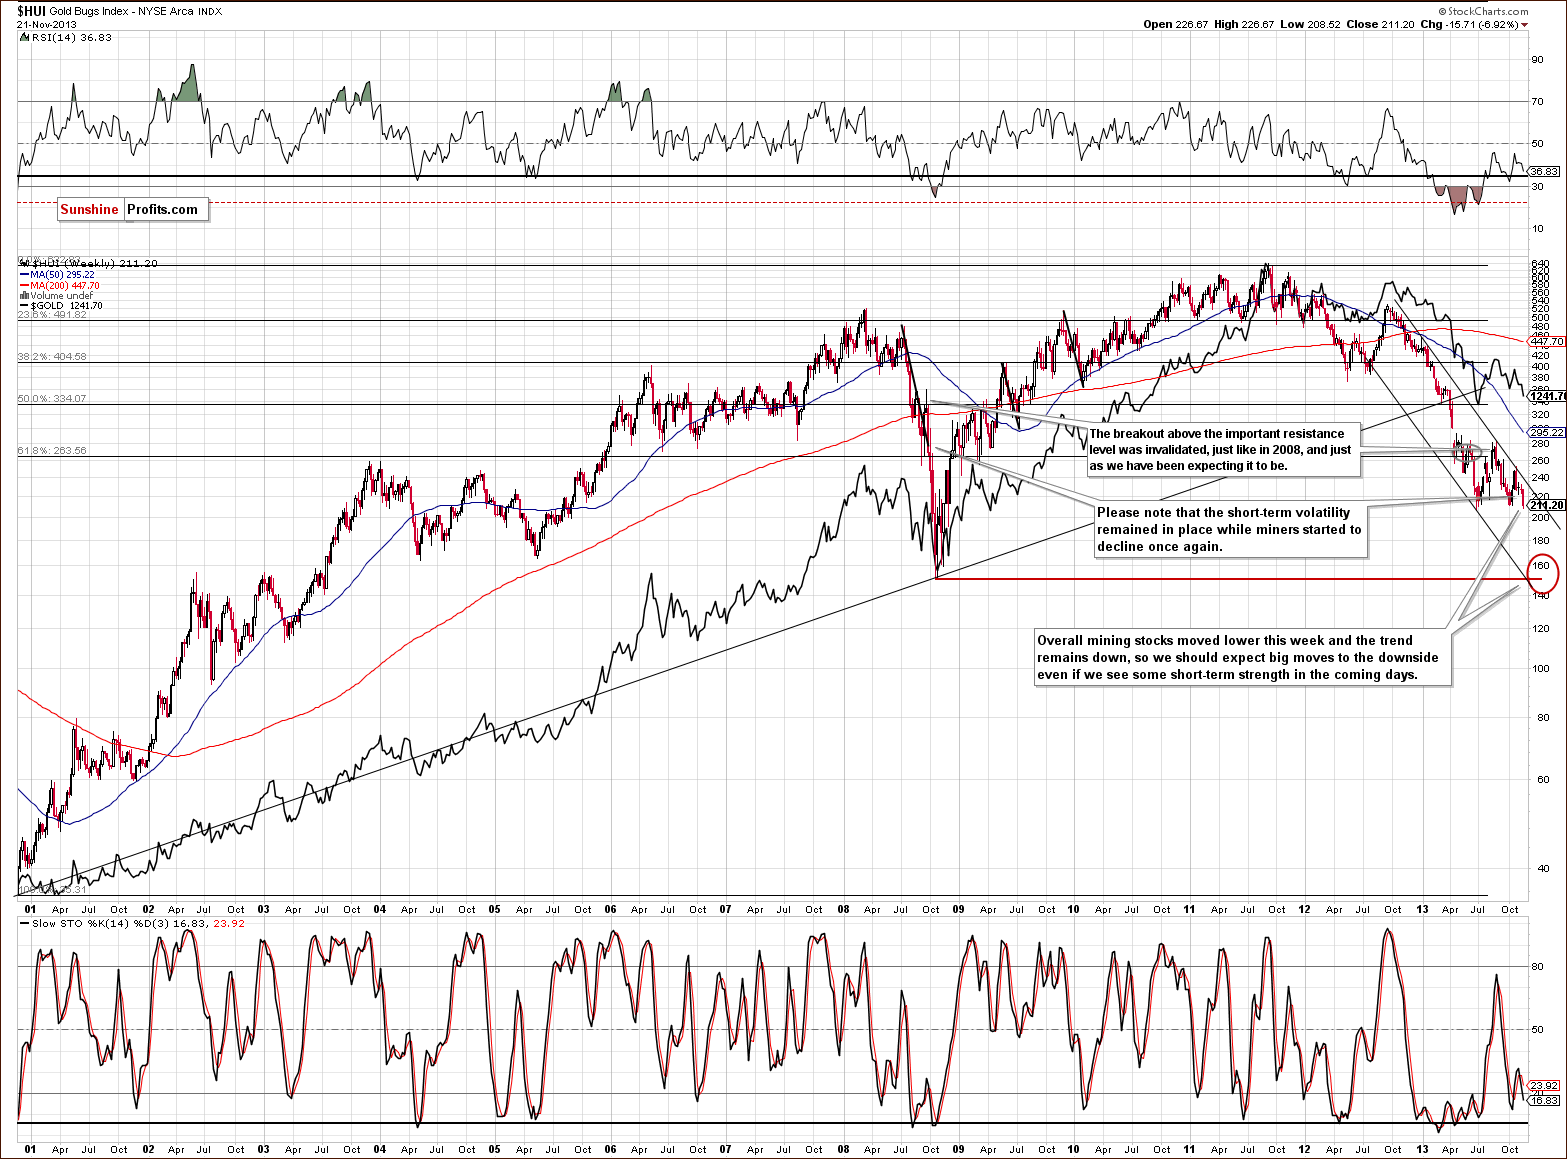Click the Volume undef legend bar icon

25,296
